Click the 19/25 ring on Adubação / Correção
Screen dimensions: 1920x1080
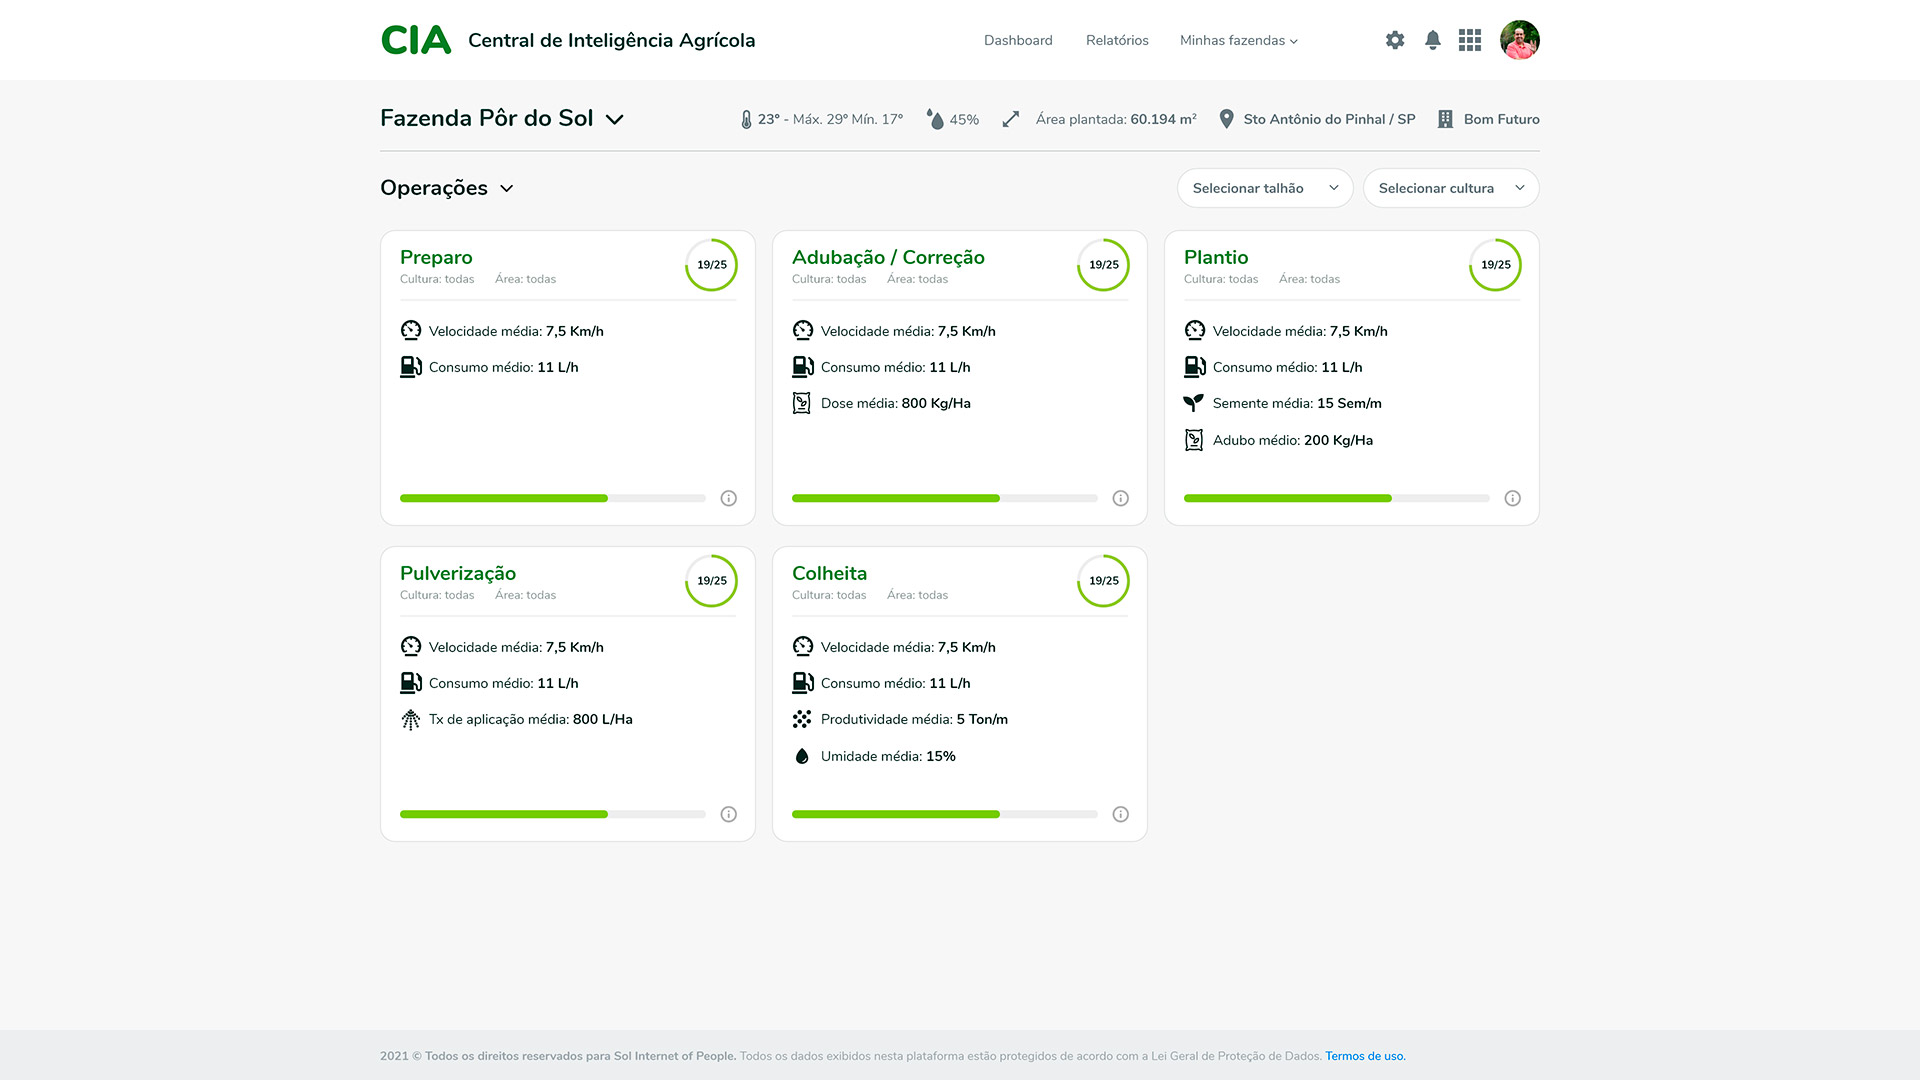[x=1103, y=265]
